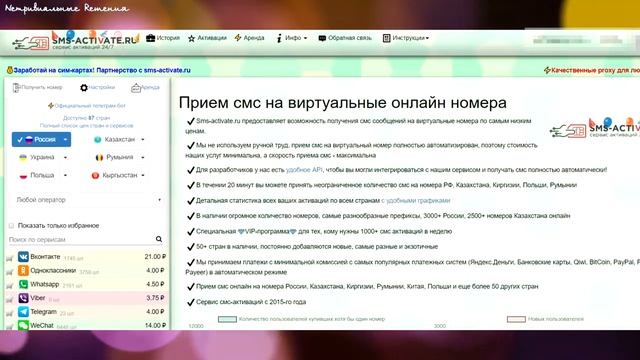Open the История briefcase icon
This screenshot has width=640, height=360.
tap(150, 38)
